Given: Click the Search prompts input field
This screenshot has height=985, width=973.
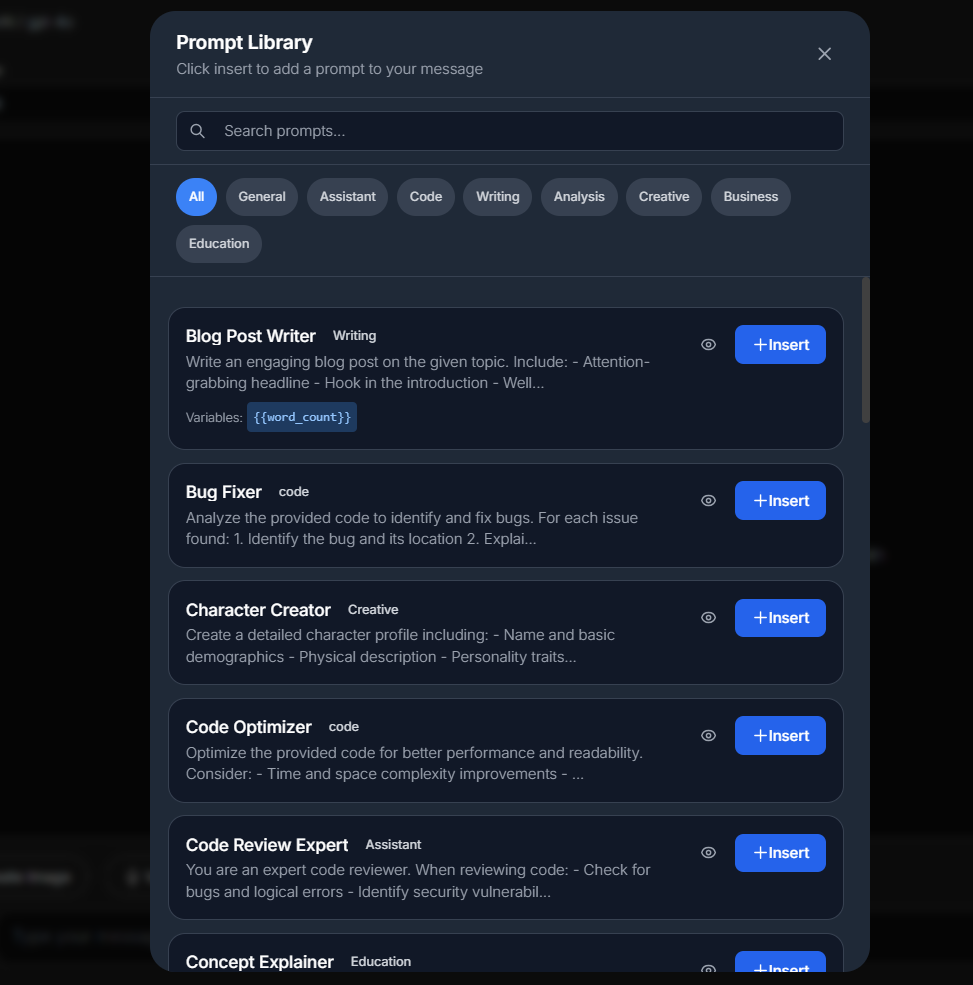Looking at the screenshot, I should [509, 130].
